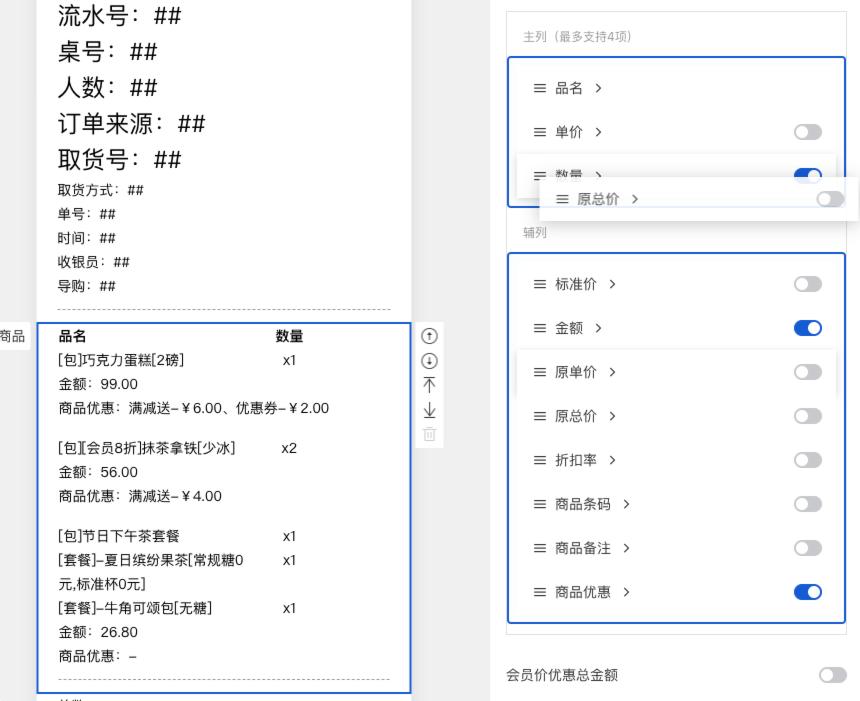Select the 原总价 row in 辅列 list
860x701 pixels.
tap(575, 416)
